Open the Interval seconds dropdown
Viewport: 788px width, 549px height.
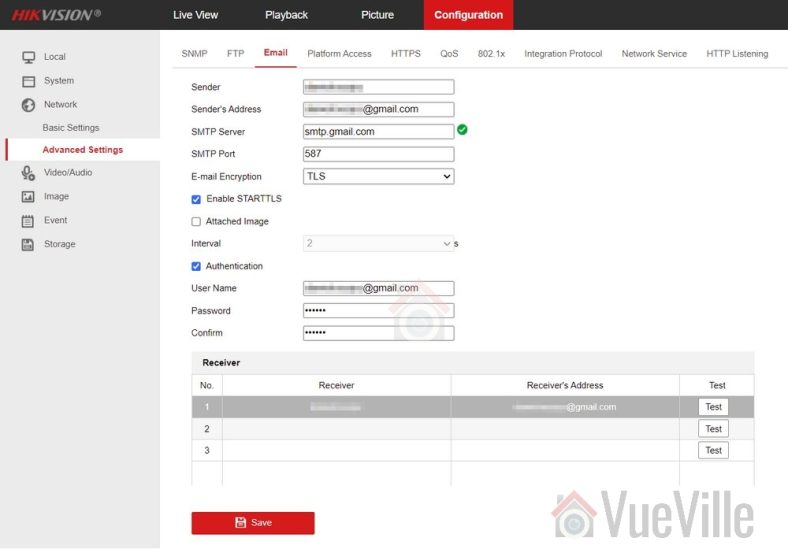[378, 243]
